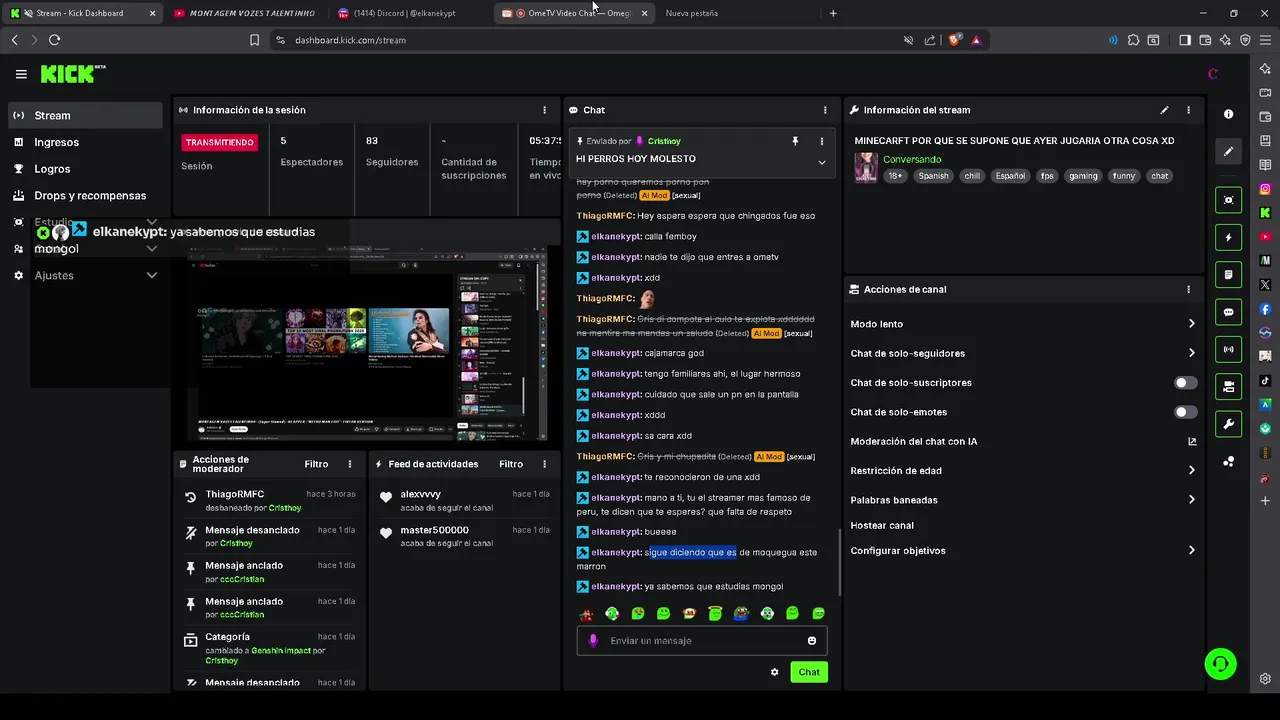The height and width of the screenshot is (720, 1280).
Task: Open options menu of pinned message
Action: [822, 141]
